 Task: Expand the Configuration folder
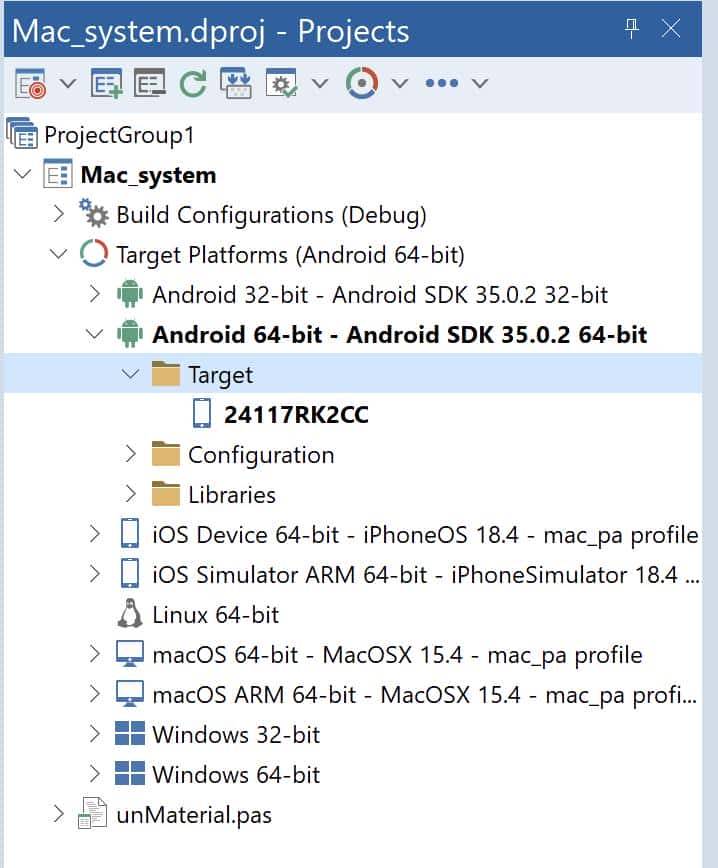click(x=130, y=454)
